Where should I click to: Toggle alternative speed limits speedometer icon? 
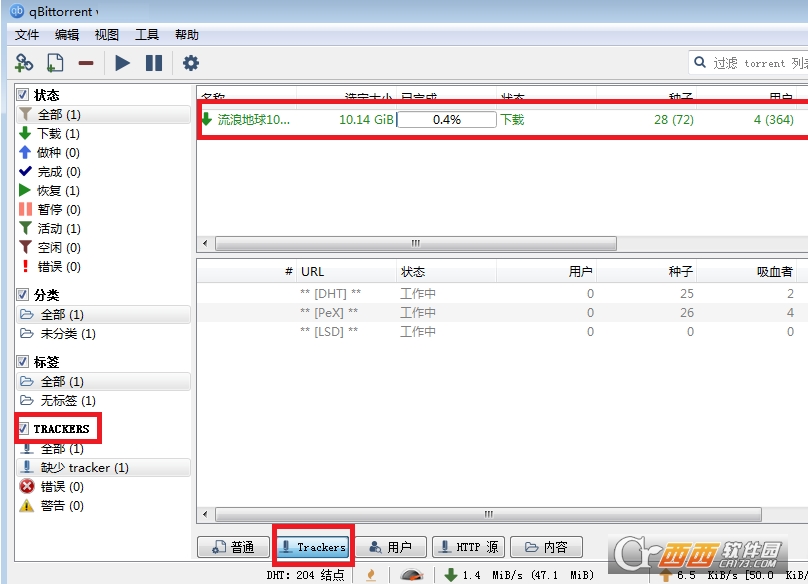(412, 575)
